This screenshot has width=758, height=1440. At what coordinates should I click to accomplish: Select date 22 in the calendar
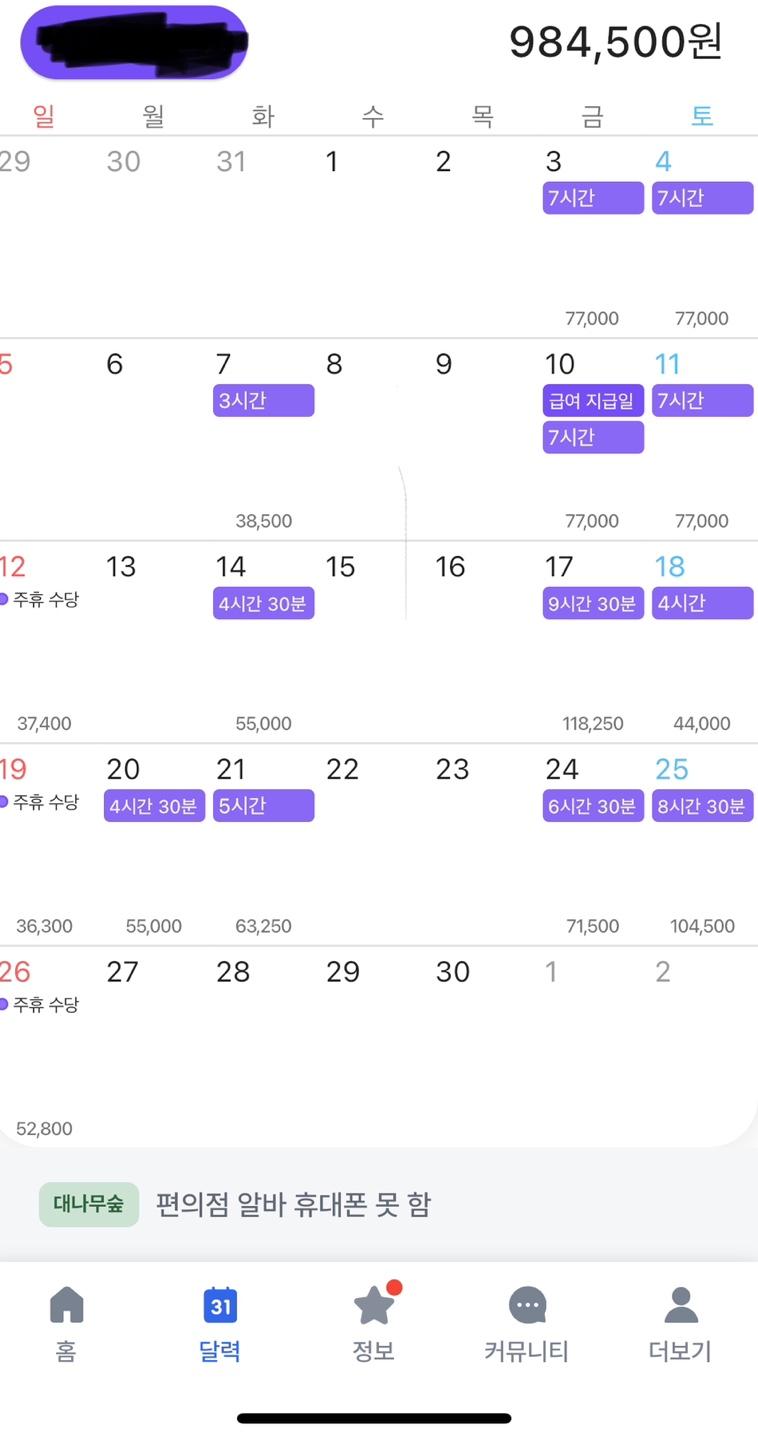click(x=343, y=770)
